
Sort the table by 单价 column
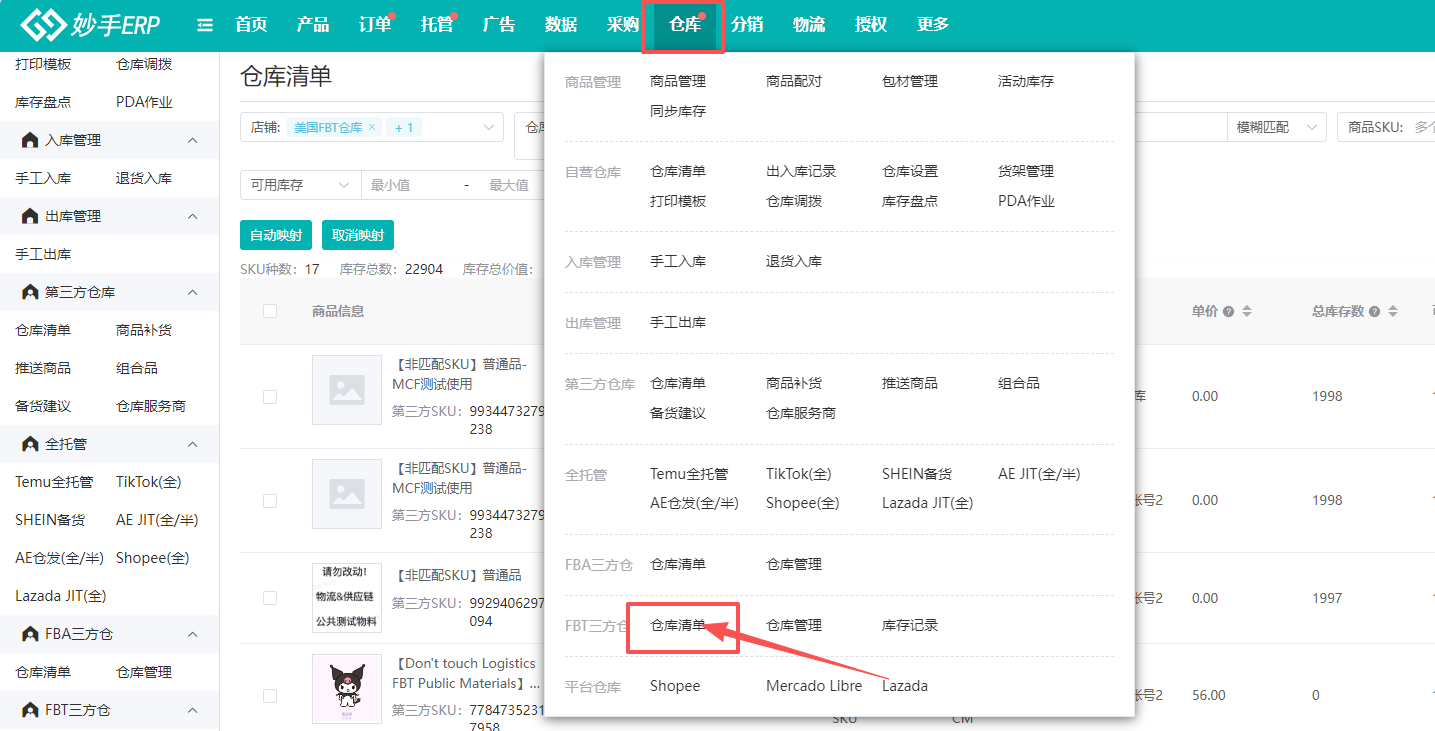coord(1246,312)
